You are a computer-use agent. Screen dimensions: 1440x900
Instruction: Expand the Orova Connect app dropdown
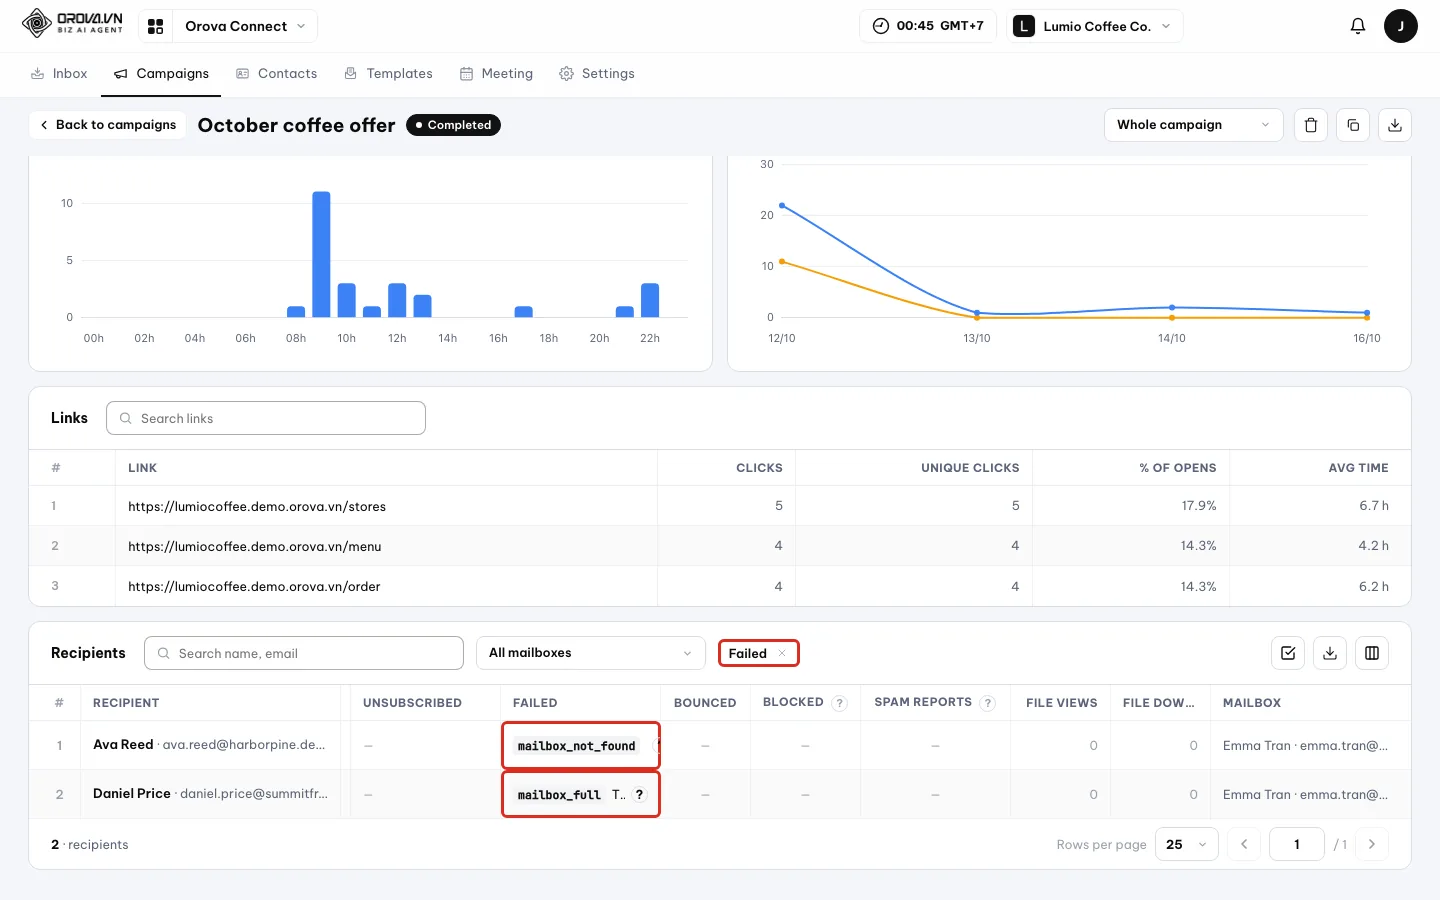coord(245,26)
